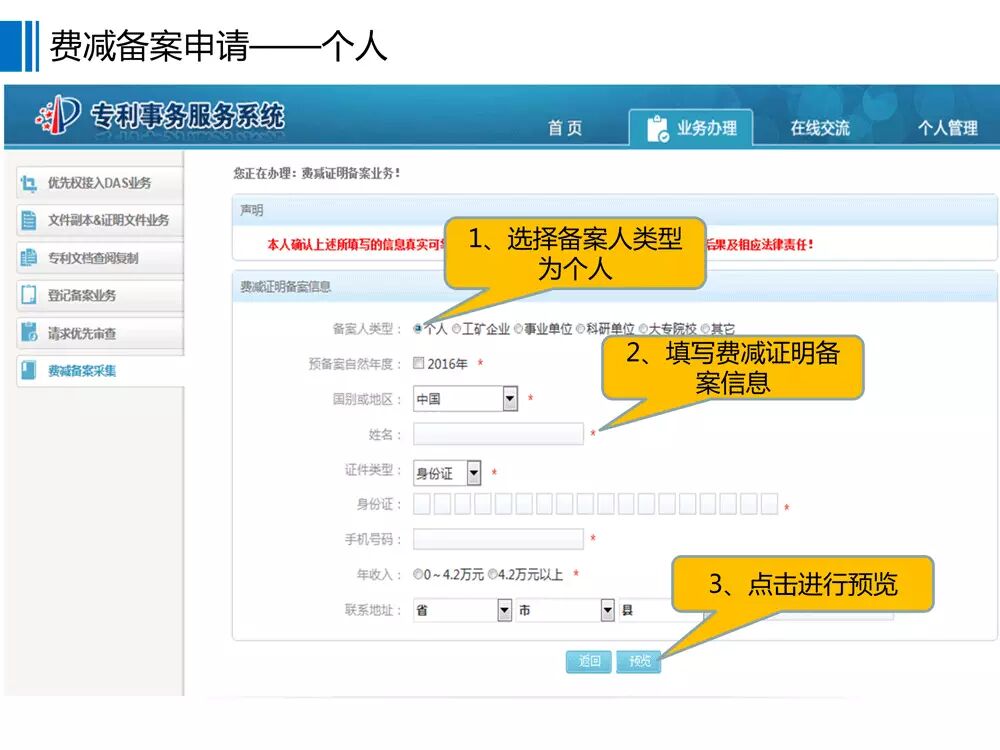The image size is (1000, 750).
Task: Open 费减备案采集 sidebar item
Action: 100,370
